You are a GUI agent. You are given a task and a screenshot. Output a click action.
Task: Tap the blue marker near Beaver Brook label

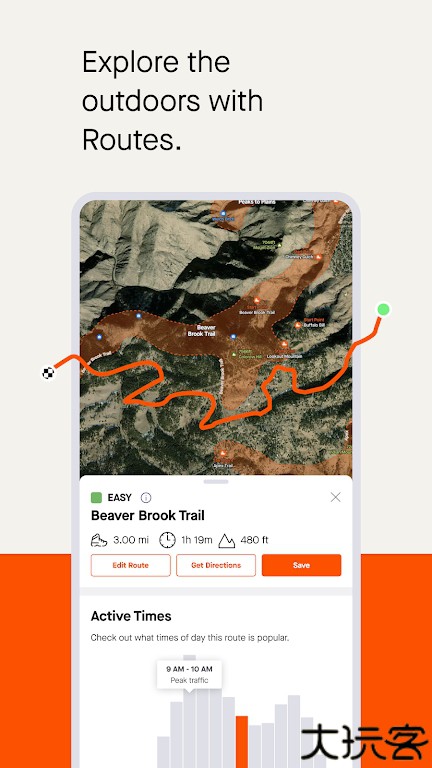click(x=234, y=336)
